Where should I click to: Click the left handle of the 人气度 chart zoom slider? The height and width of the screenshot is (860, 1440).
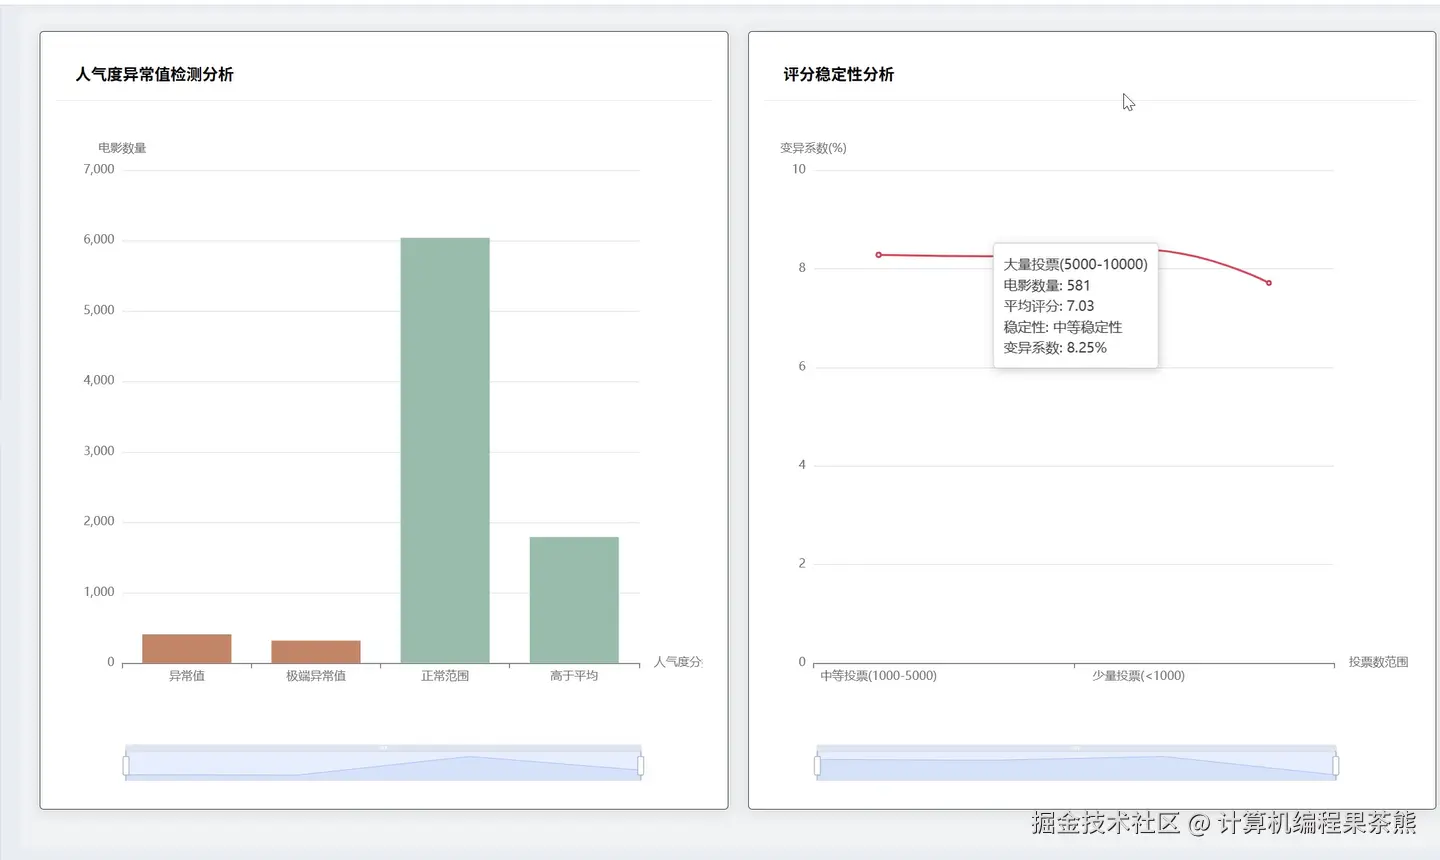pos(126,766)
